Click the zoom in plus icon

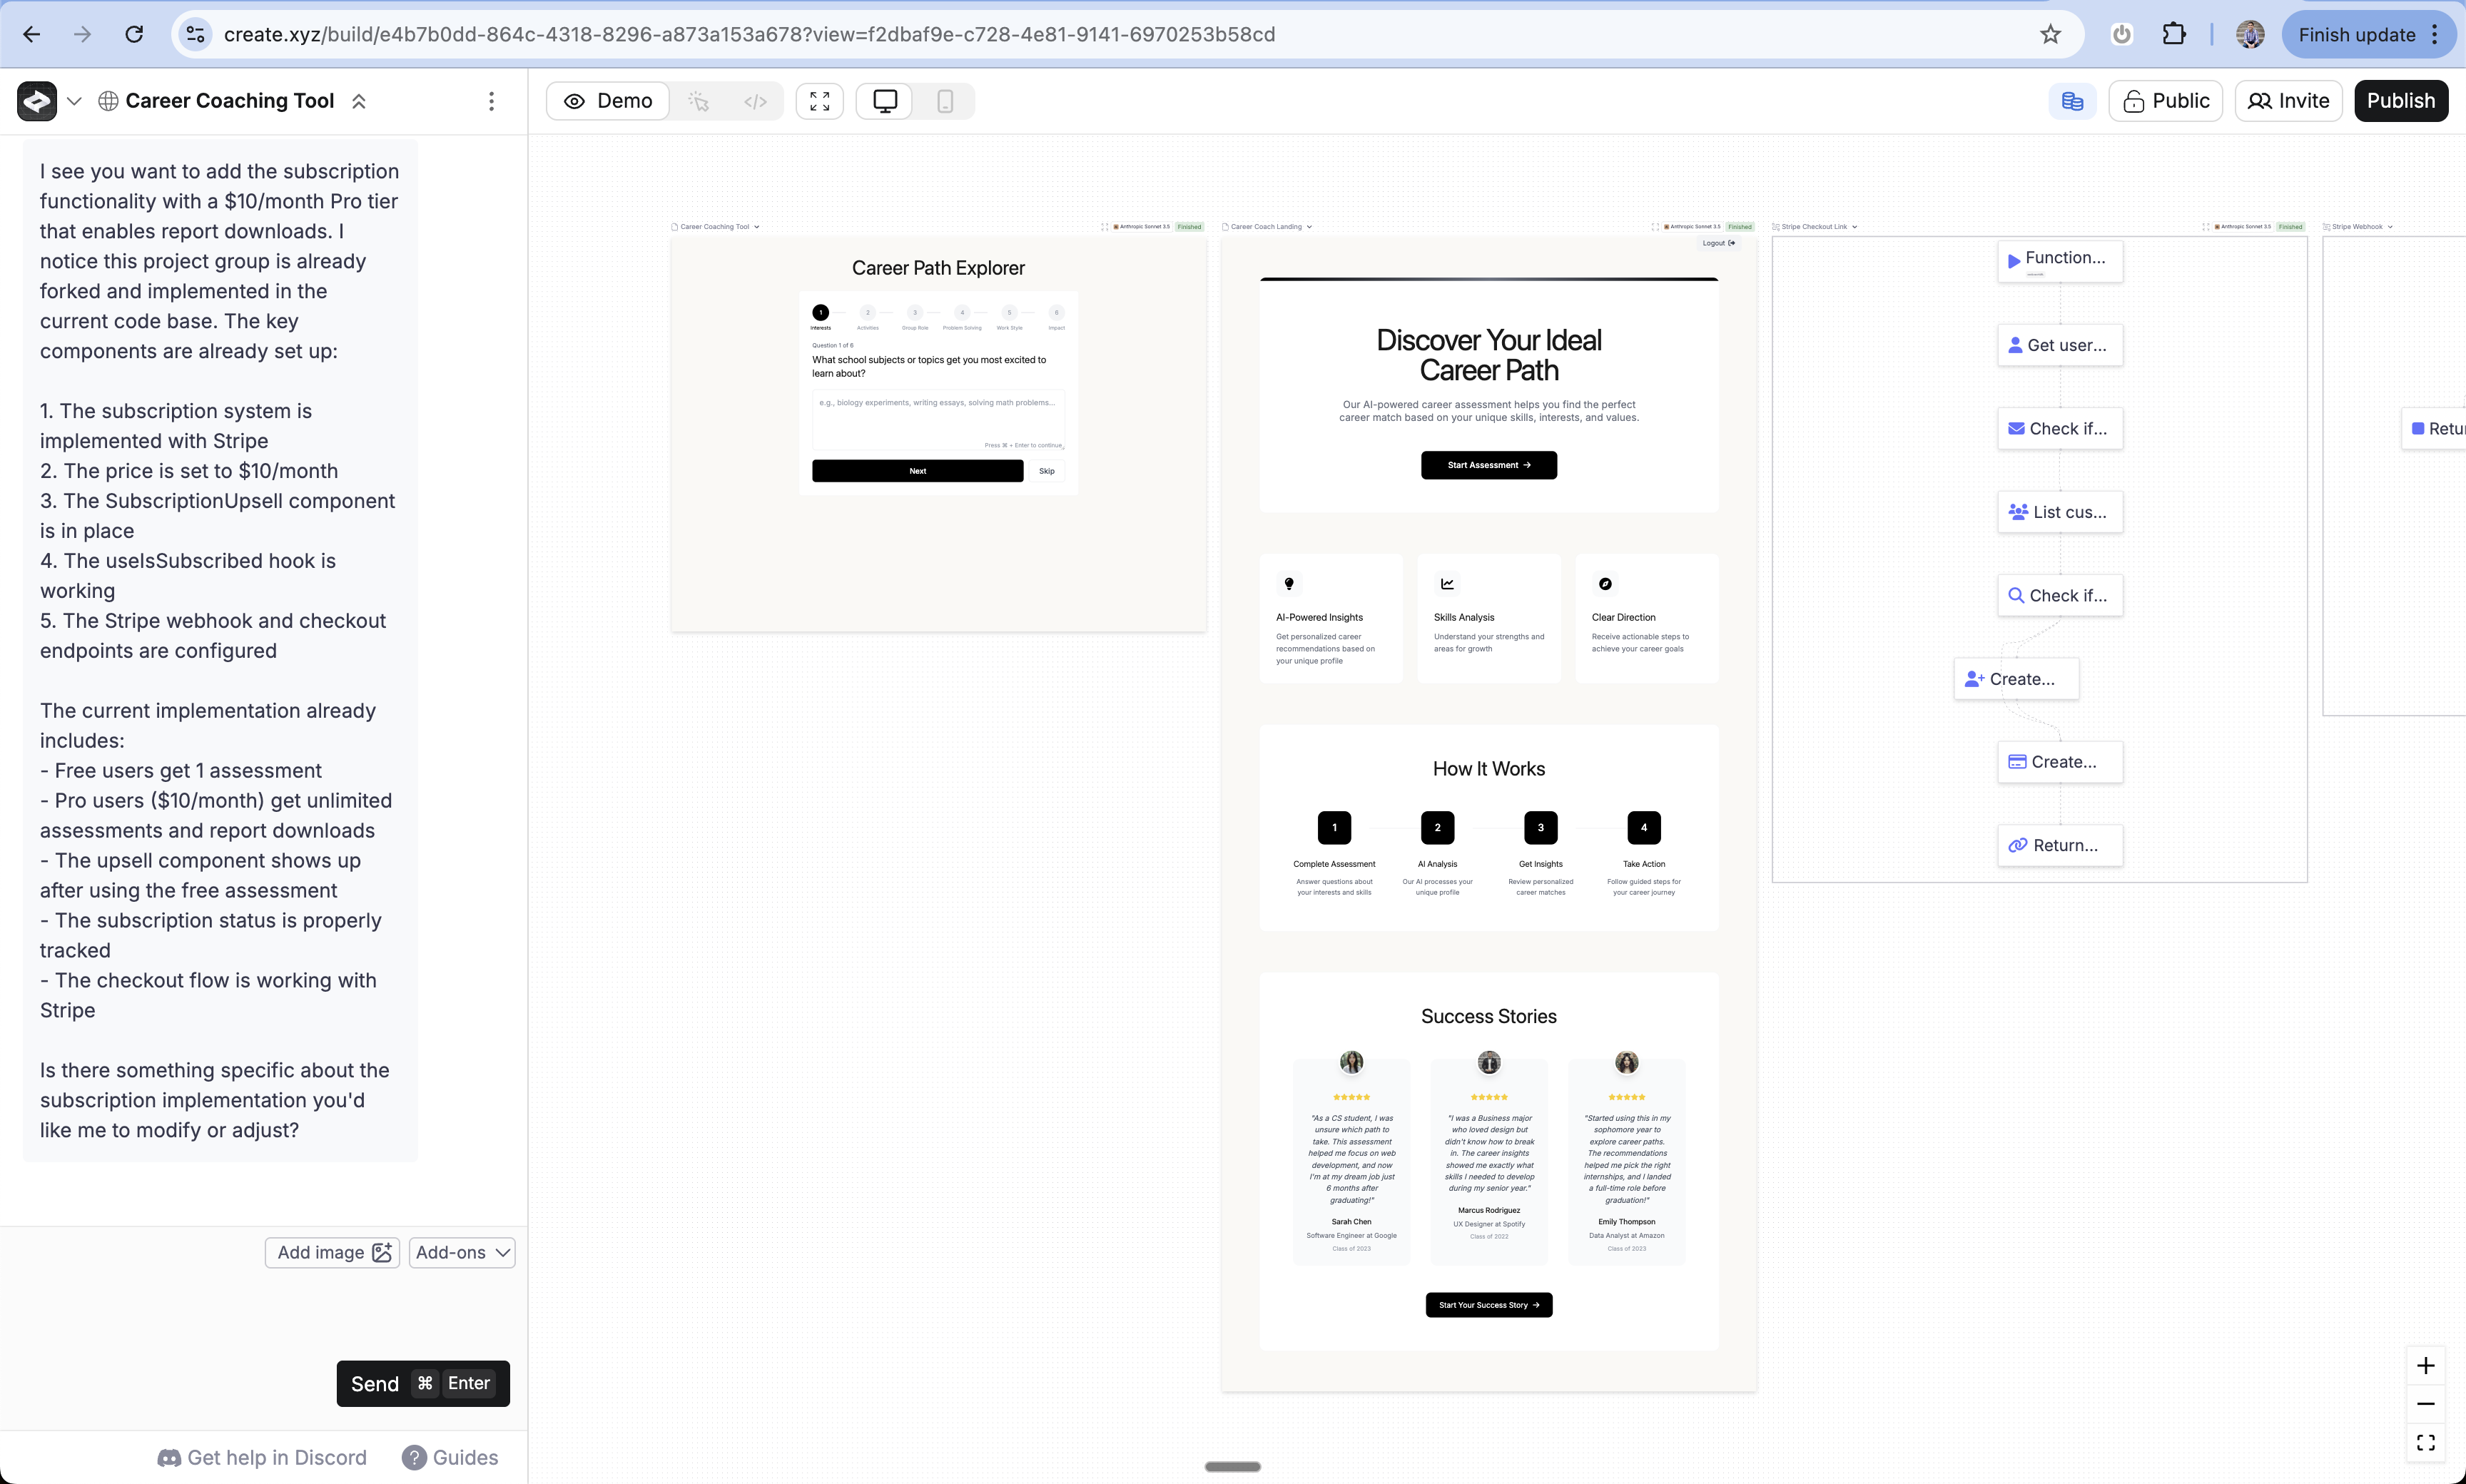click(x=2425, y=1366)
